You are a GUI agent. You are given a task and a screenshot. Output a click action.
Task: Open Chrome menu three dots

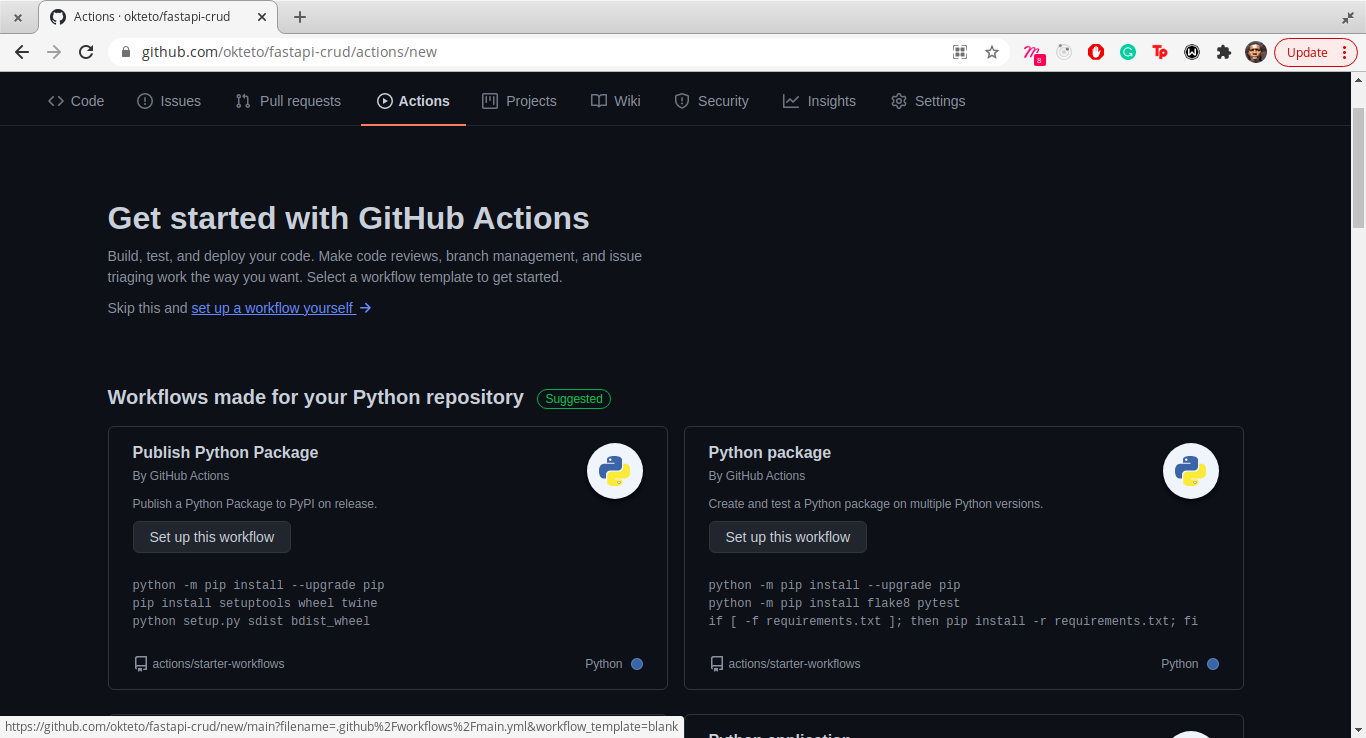(x=1347, y=52)
